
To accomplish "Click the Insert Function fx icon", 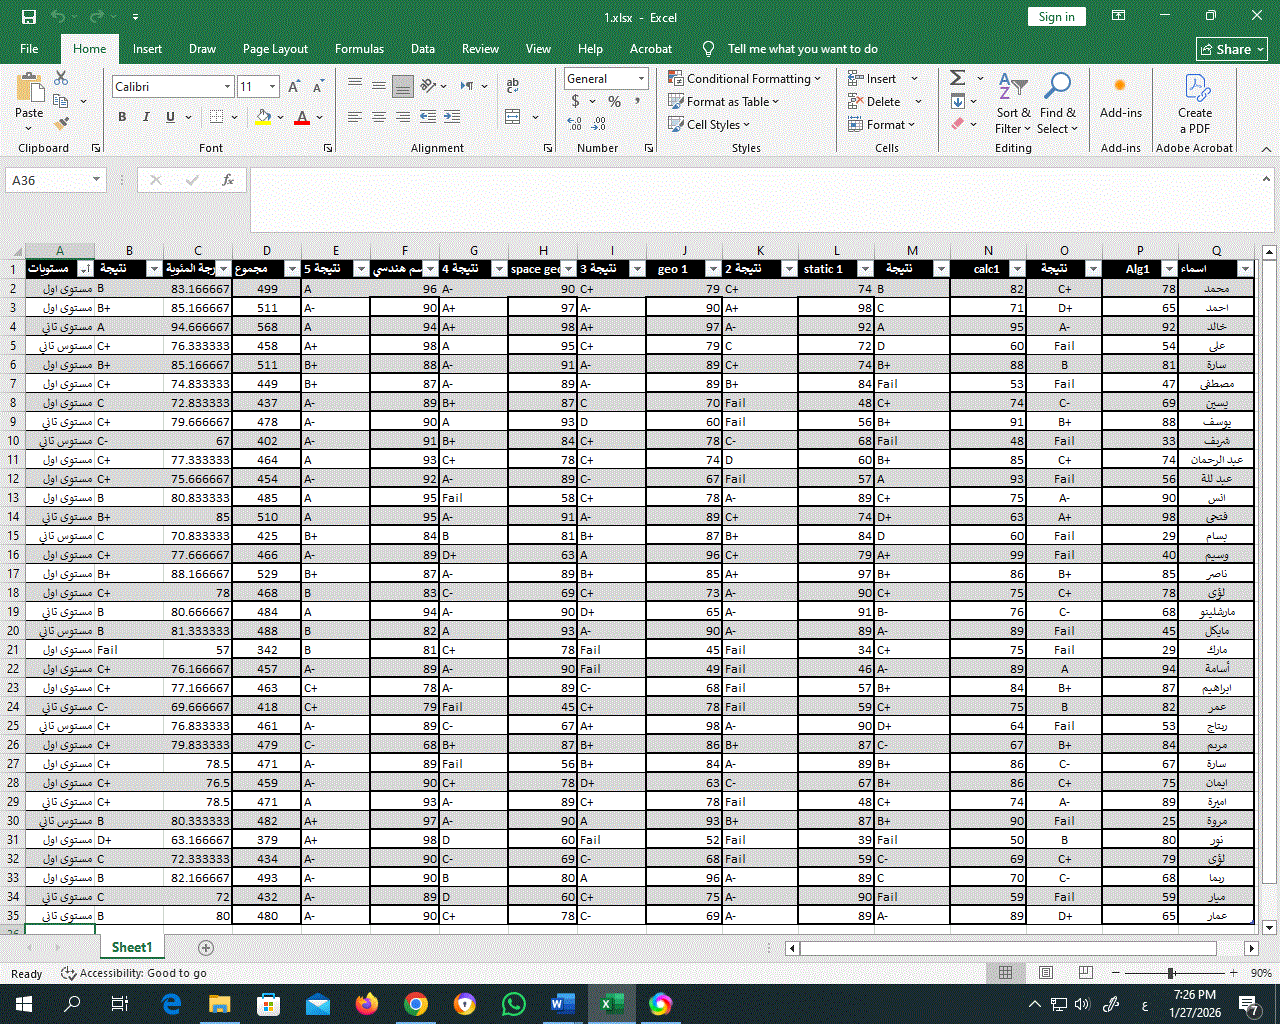I will click(x=228, y=180).
